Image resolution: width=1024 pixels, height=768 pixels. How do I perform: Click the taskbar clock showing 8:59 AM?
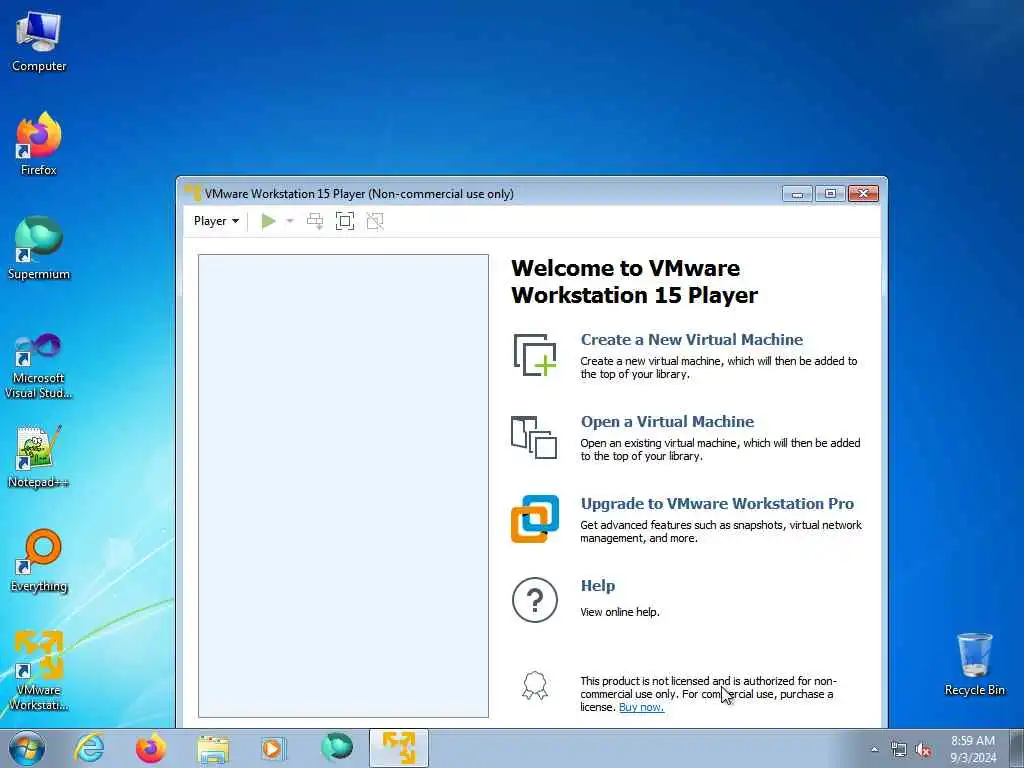(973, 749)
